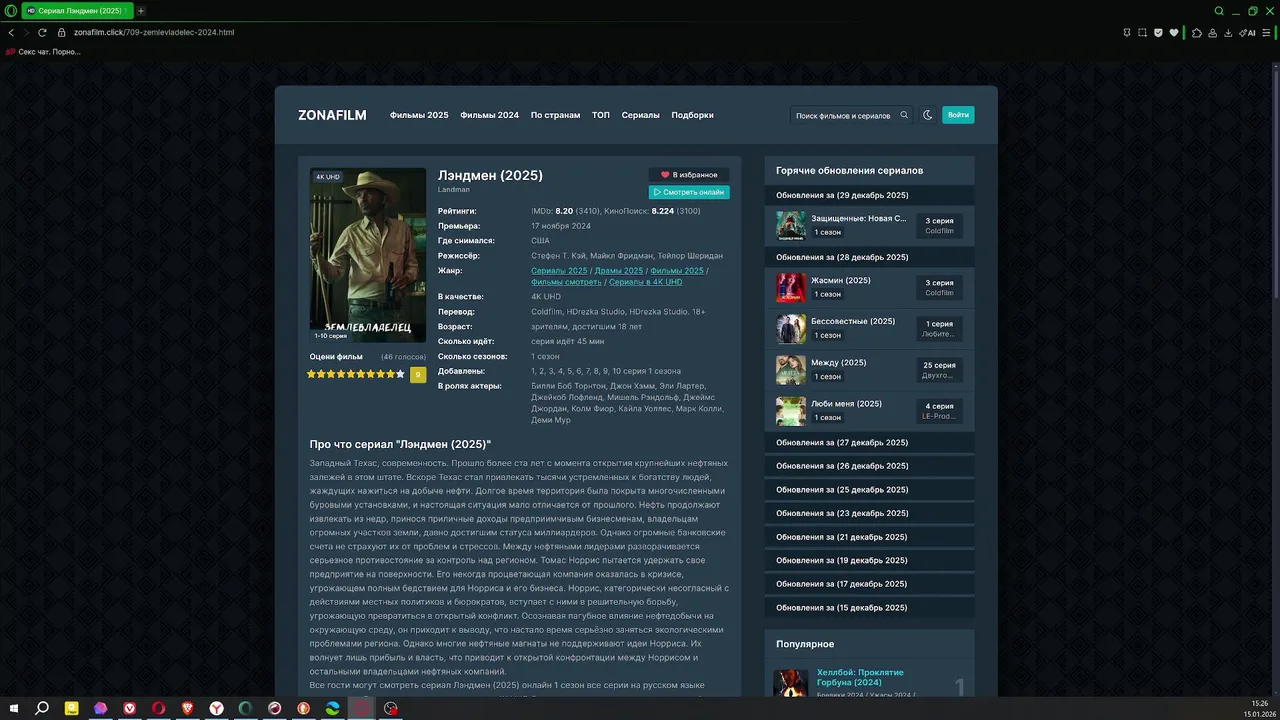
Task: Open the Windows Start menu
Action: pos(13,708)
